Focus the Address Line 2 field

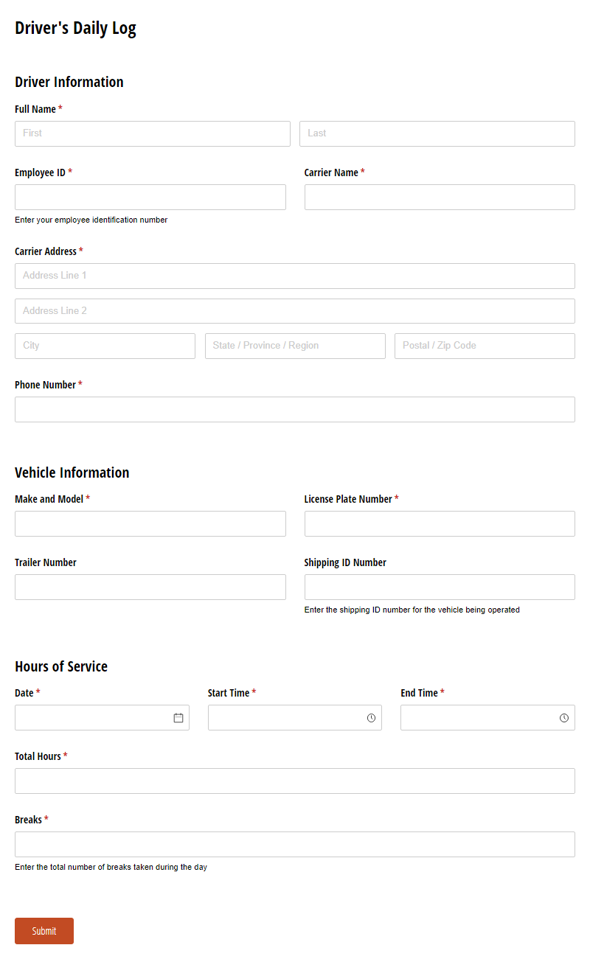pos(295,311)
